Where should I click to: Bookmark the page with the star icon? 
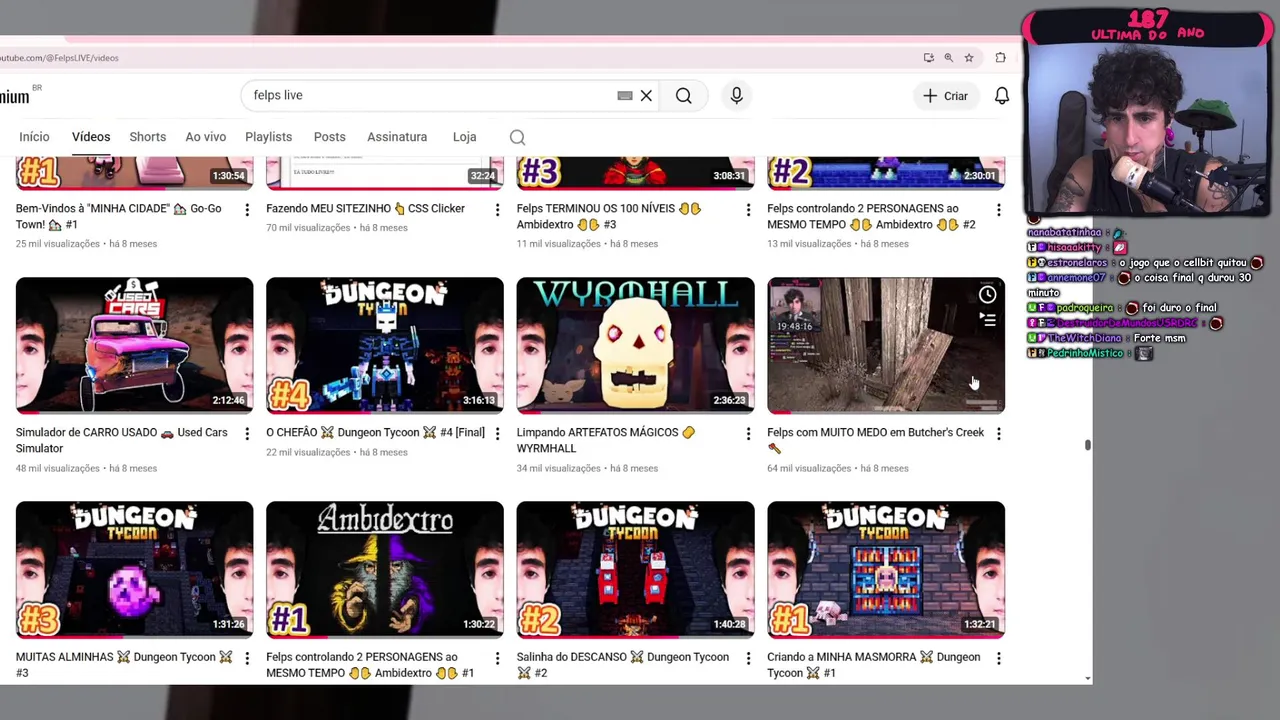click(x=969, y=58)
